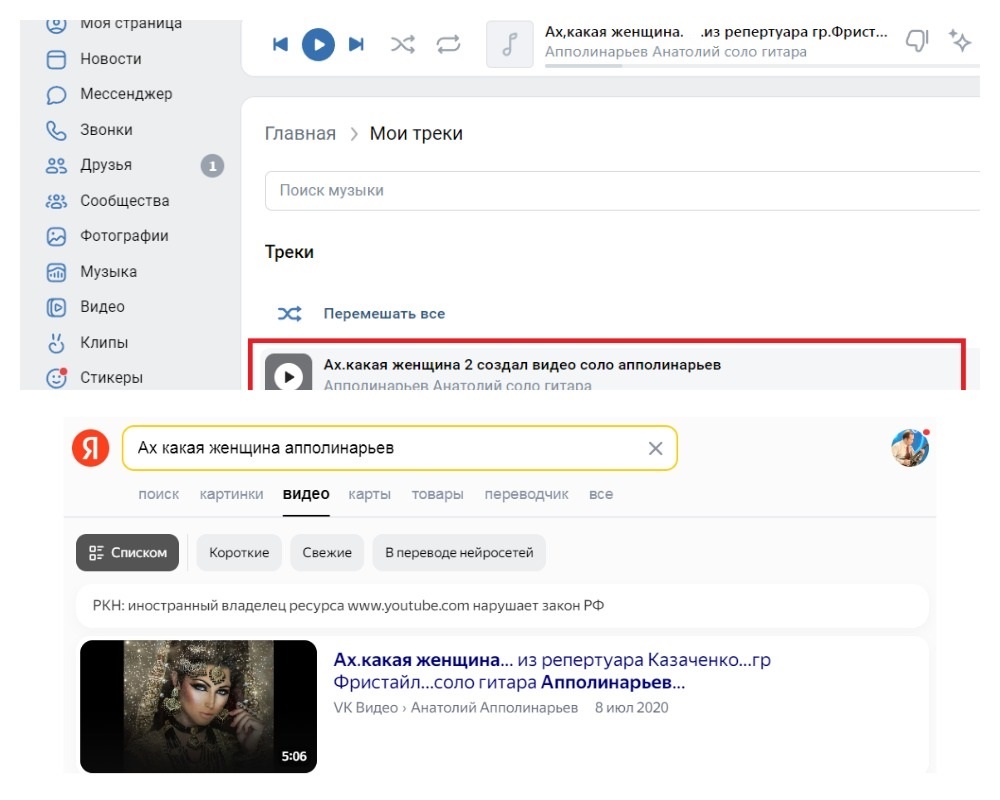Click Перемешать все button
Screen dimensions: 1000x800
[384, 314]
